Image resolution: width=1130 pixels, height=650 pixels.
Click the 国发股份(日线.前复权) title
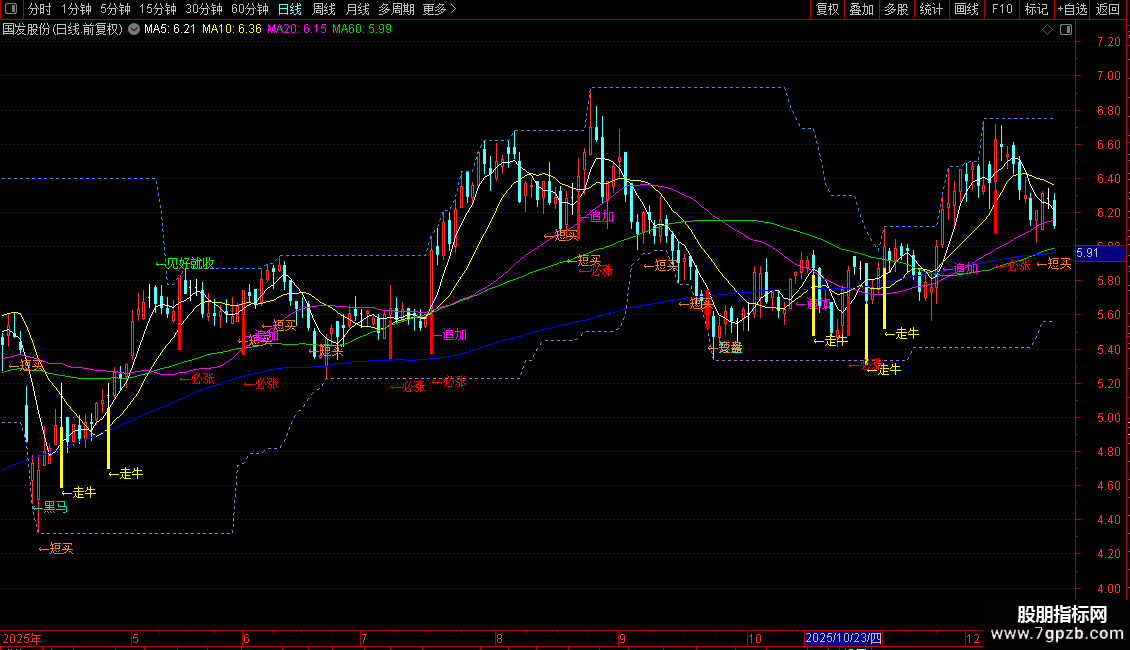point(63,30)
